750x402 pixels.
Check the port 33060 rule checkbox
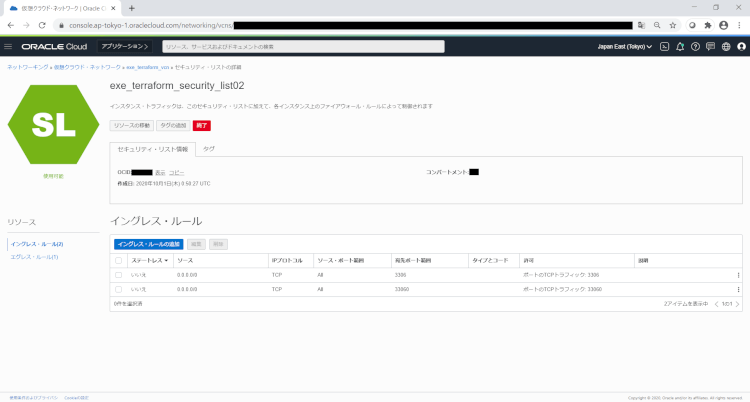(119, 290)
